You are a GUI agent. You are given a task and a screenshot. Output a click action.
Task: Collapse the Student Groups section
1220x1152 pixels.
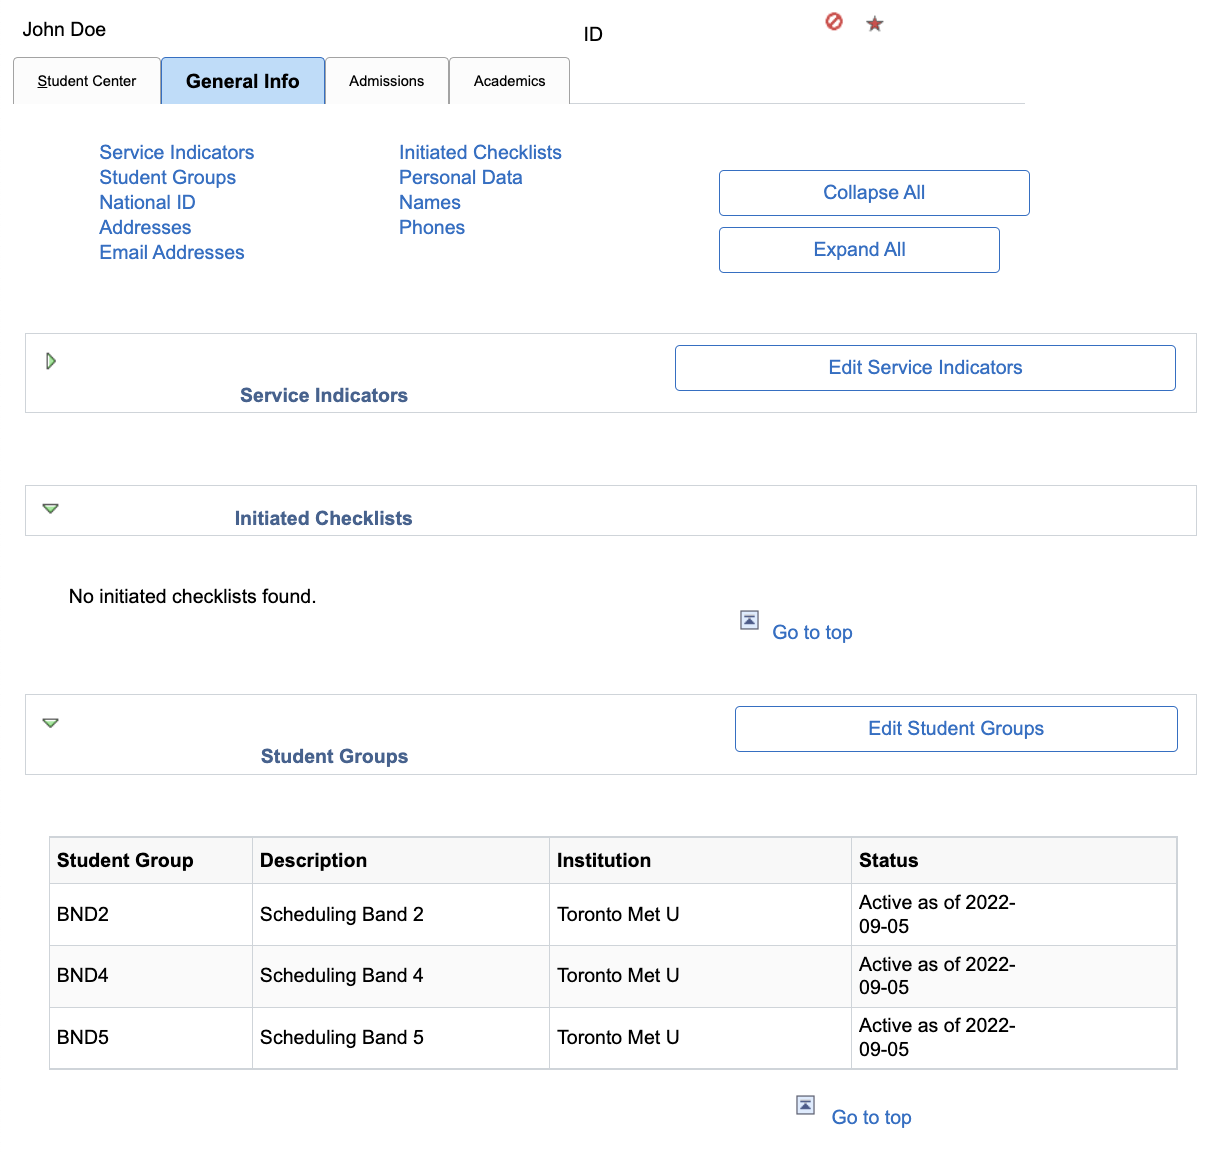click(51, 723)
